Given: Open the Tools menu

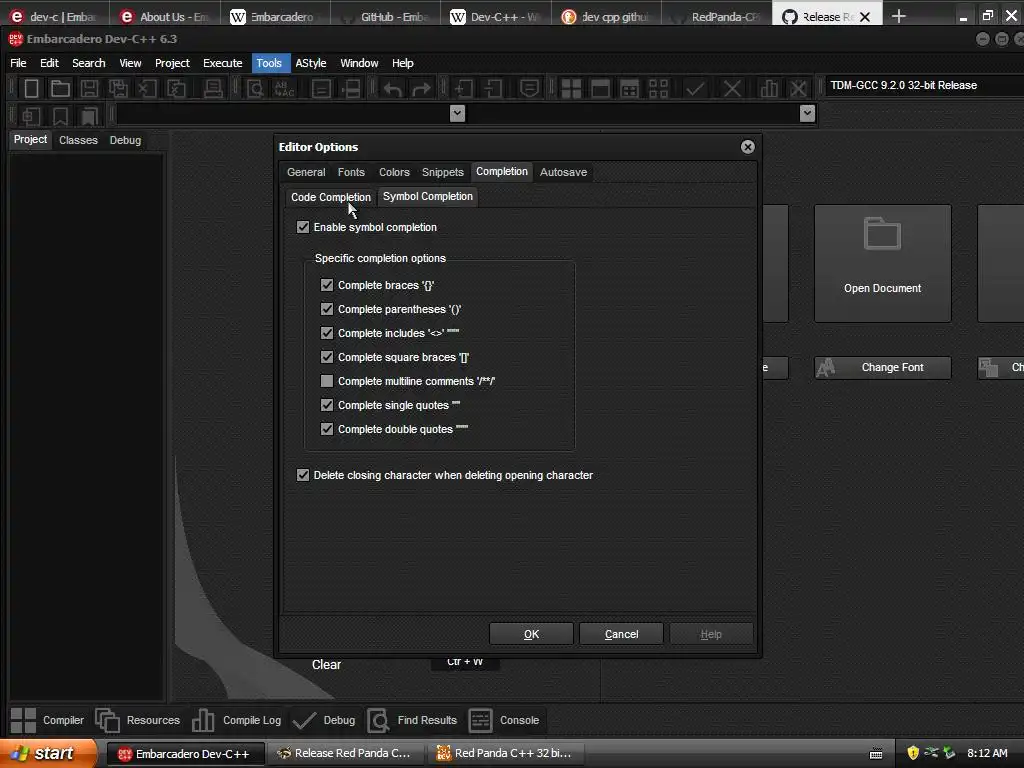Looking at the screenshot, I should (x=269, y=63).
